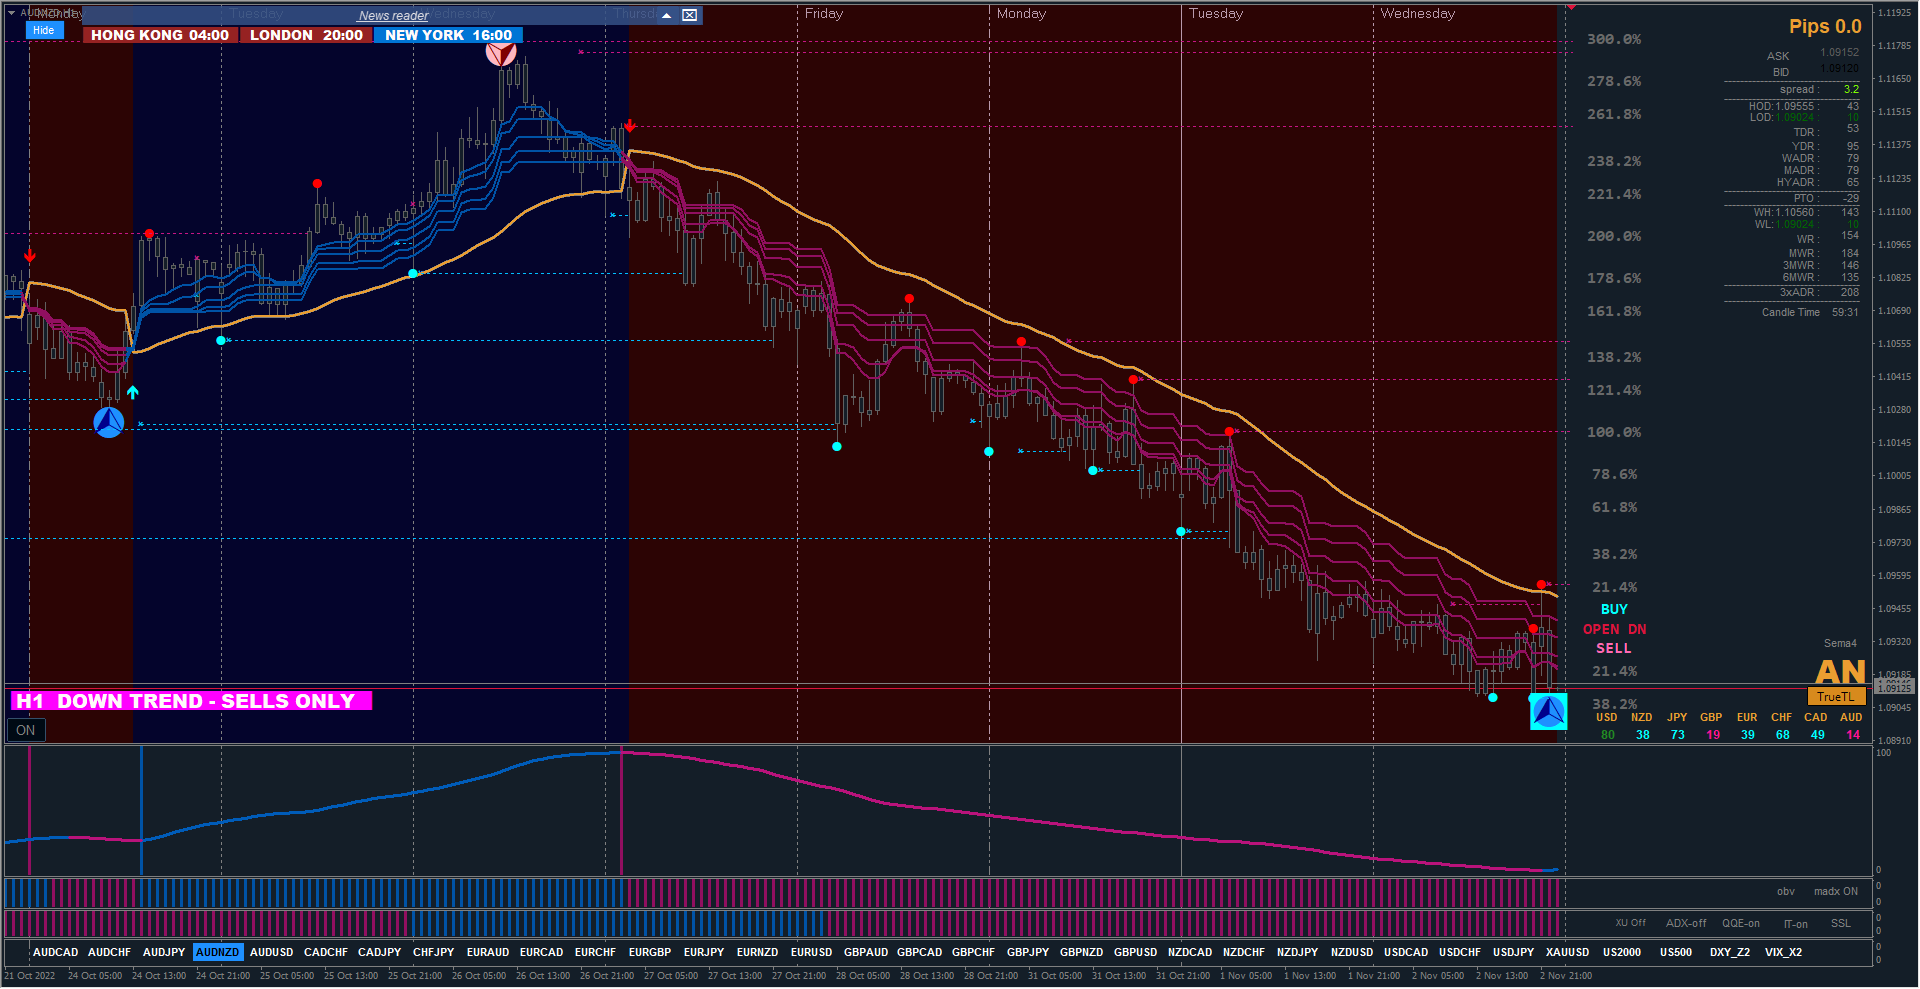Click the red down arrow near Thursday line

(630, 126)
